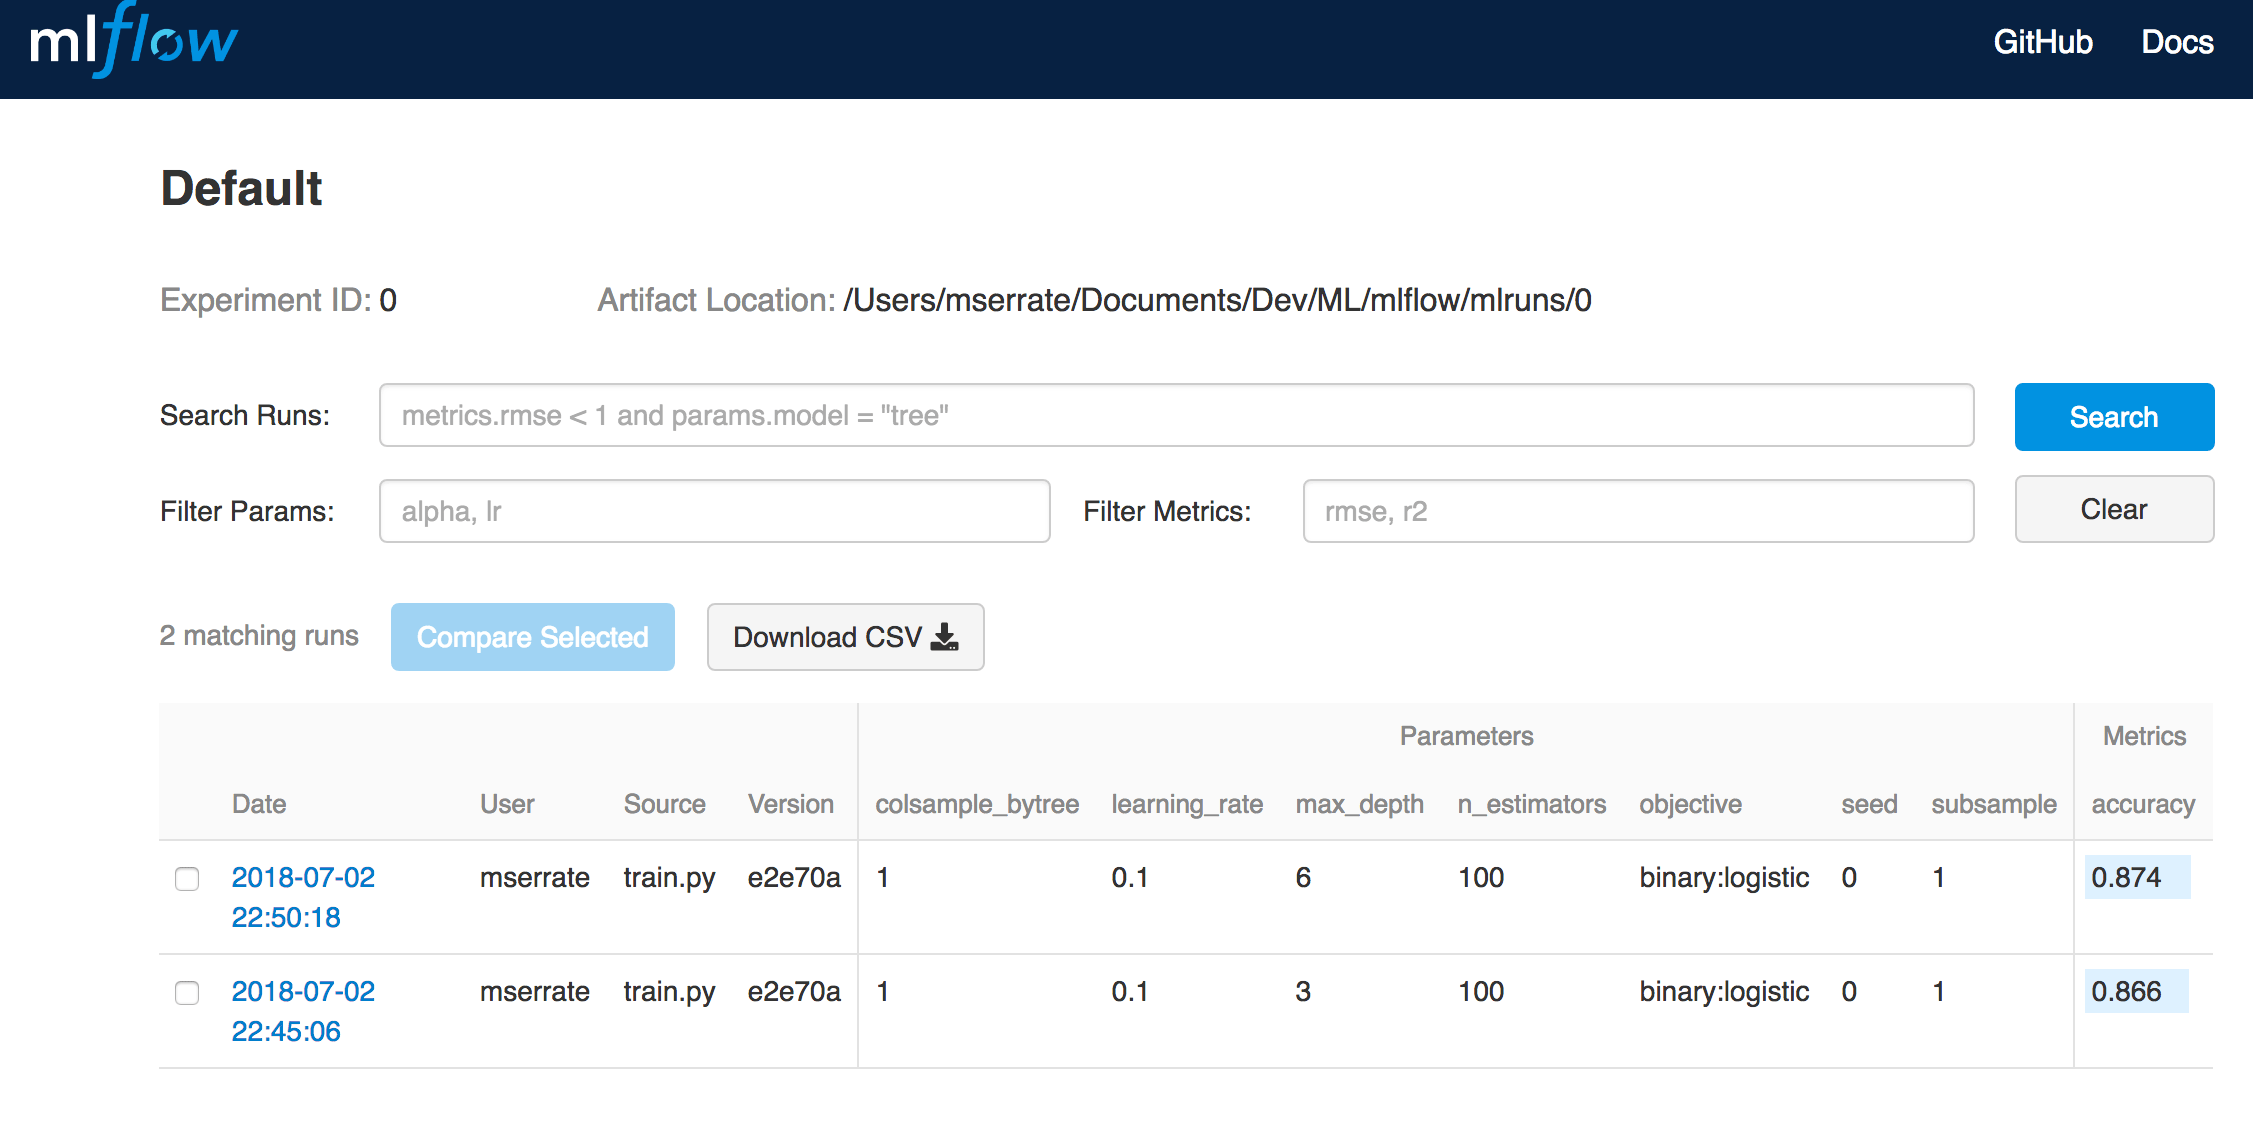Screen dimensions: 2253x1148
Task: Click the accuracy column header
Action: click(2142, 804)
